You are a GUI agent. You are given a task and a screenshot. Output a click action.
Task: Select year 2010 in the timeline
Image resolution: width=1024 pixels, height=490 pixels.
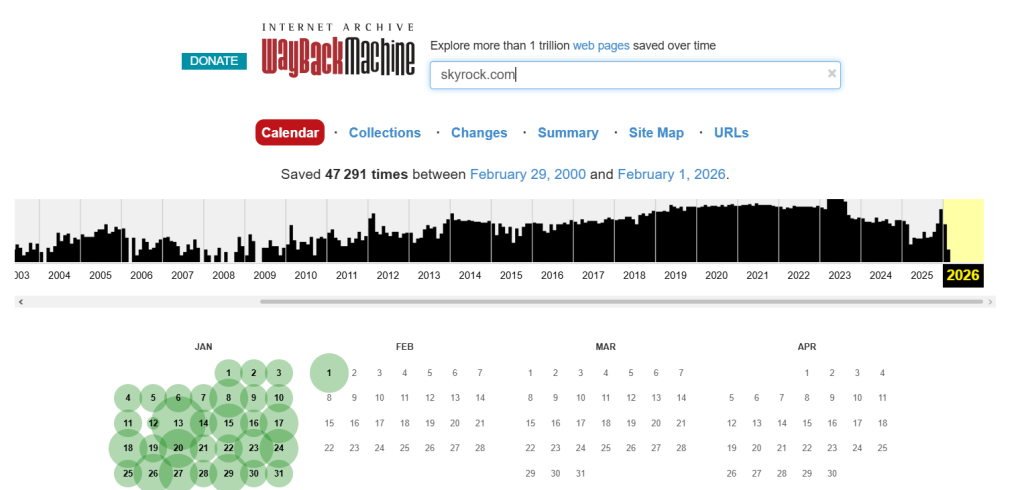click(306, 276)
